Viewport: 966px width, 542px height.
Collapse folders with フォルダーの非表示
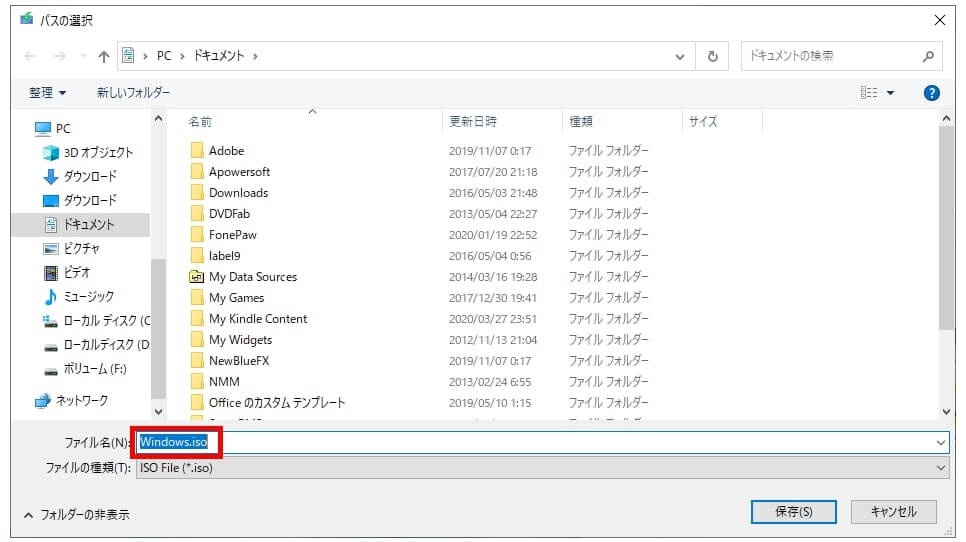point(77,515)
